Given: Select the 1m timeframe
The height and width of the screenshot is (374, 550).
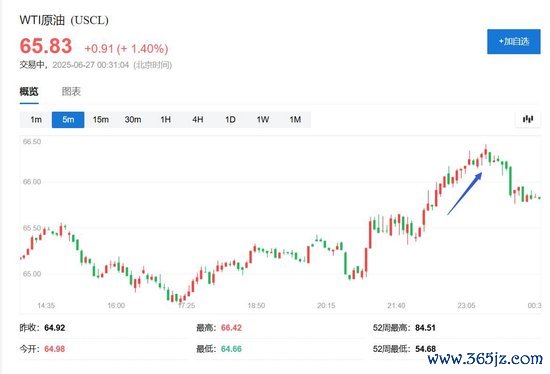Looking at the screenshot, I should 36,120.
